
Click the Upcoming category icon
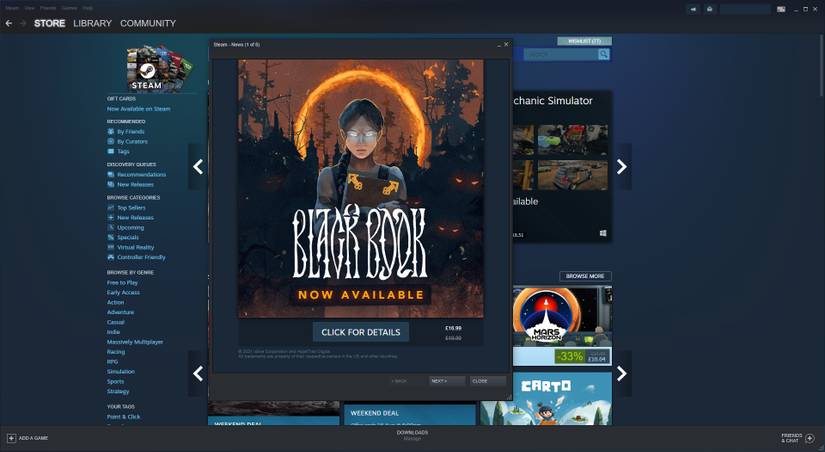pos(110,228)
